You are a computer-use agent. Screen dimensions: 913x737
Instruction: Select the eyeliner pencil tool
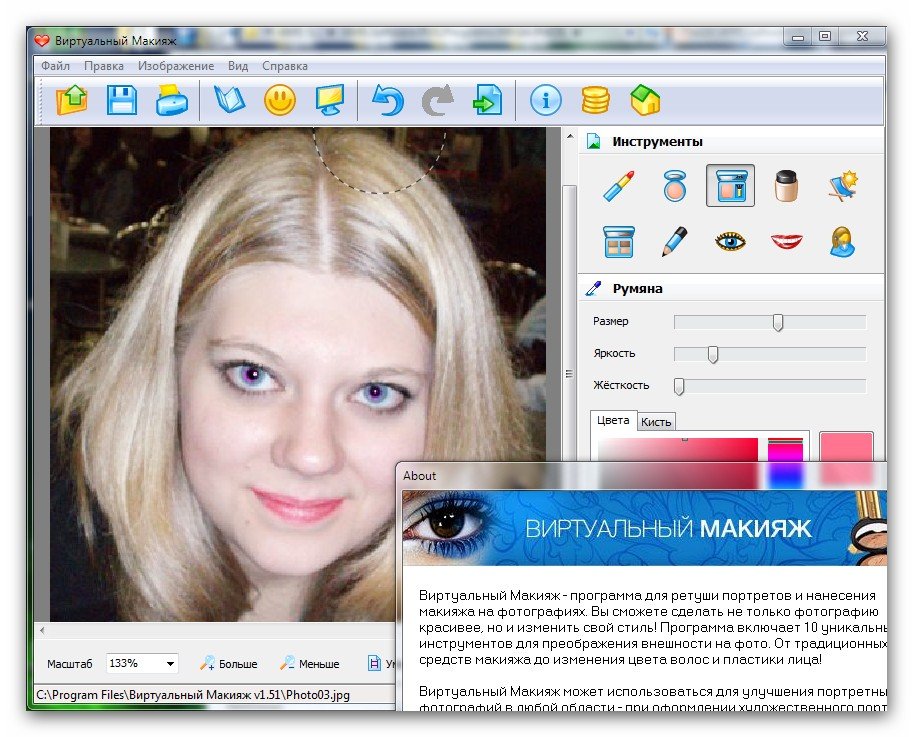[x=674, y=241]
